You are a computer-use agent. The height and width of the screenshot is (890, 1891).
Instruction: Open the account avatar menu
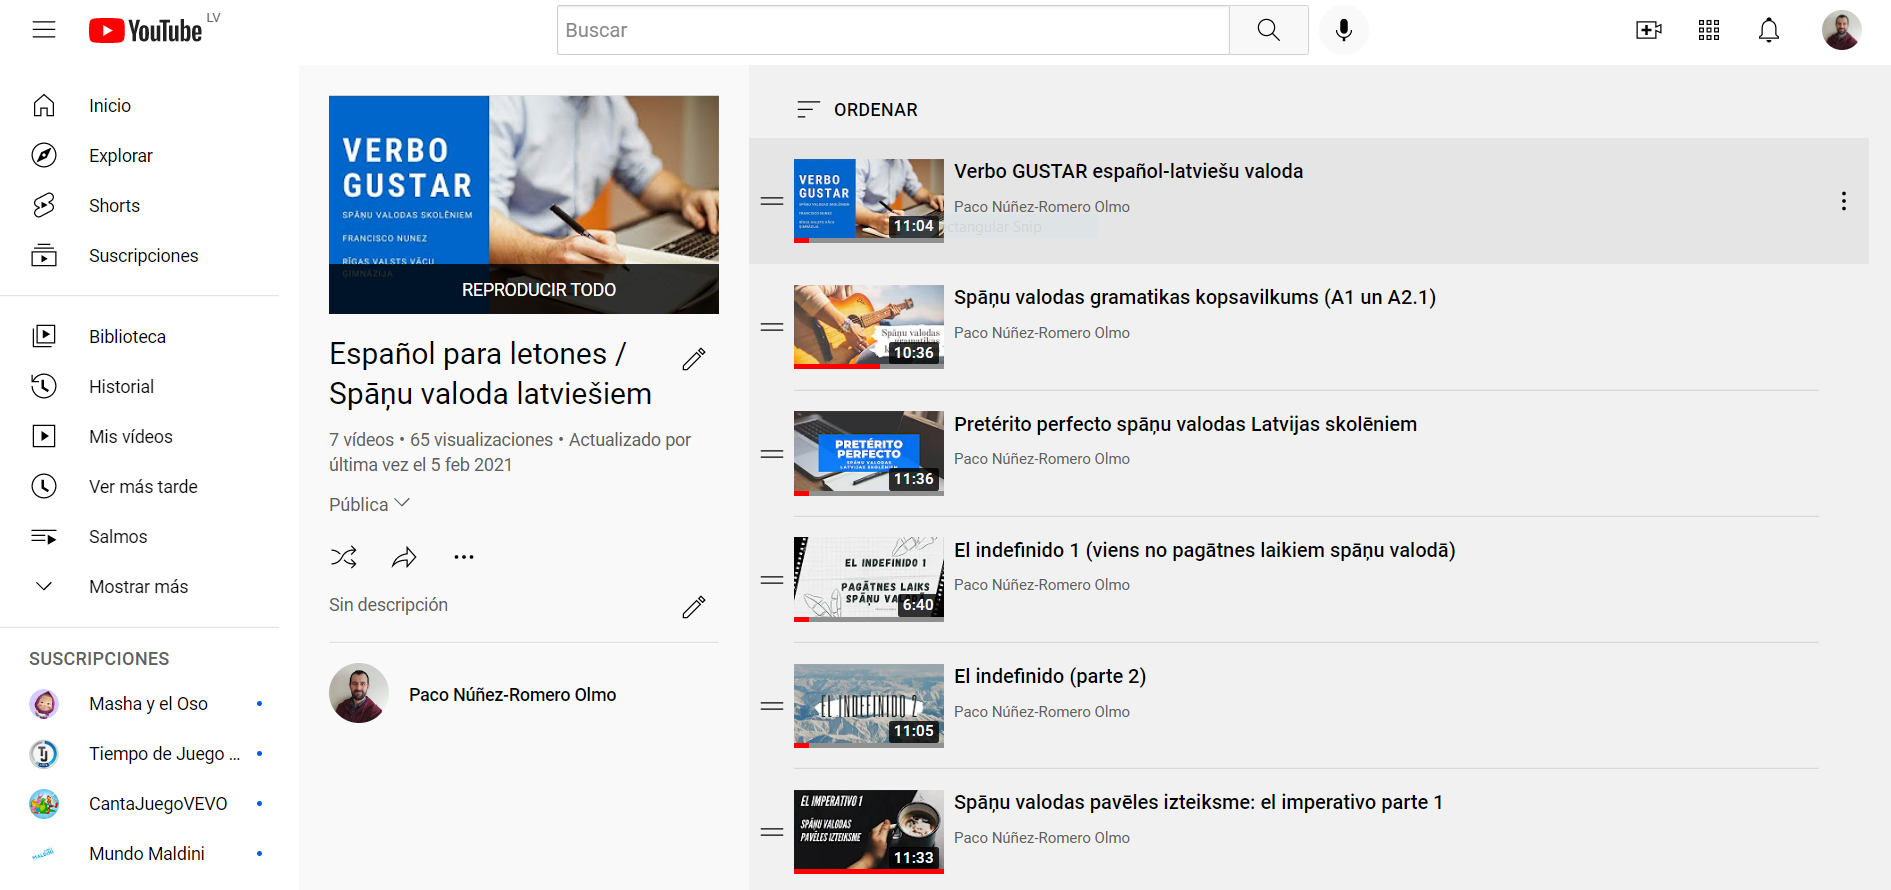click(x=1841, y=30)
